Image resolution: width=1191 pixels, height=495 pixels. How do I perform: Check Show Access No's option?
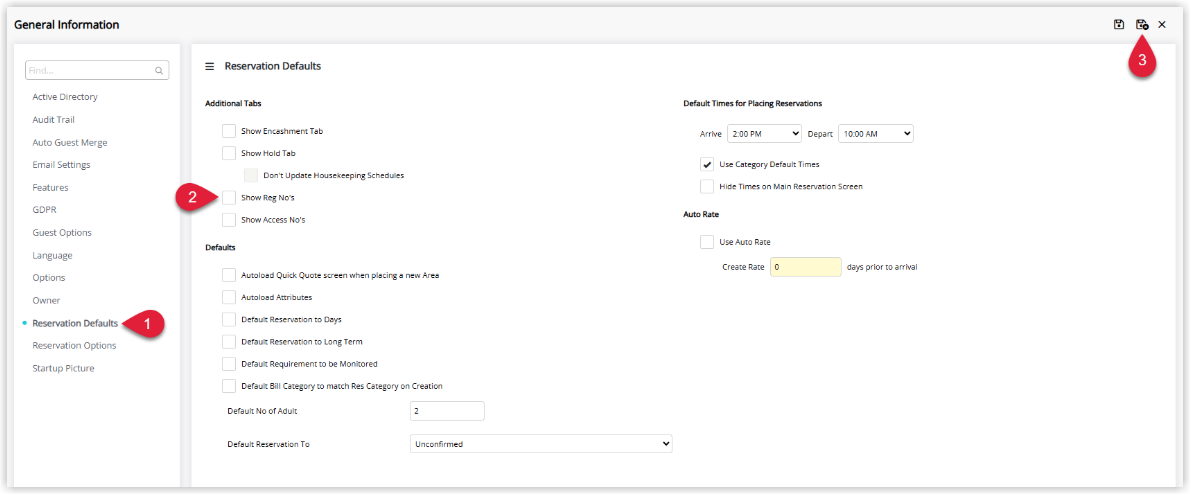pos(229,220)
